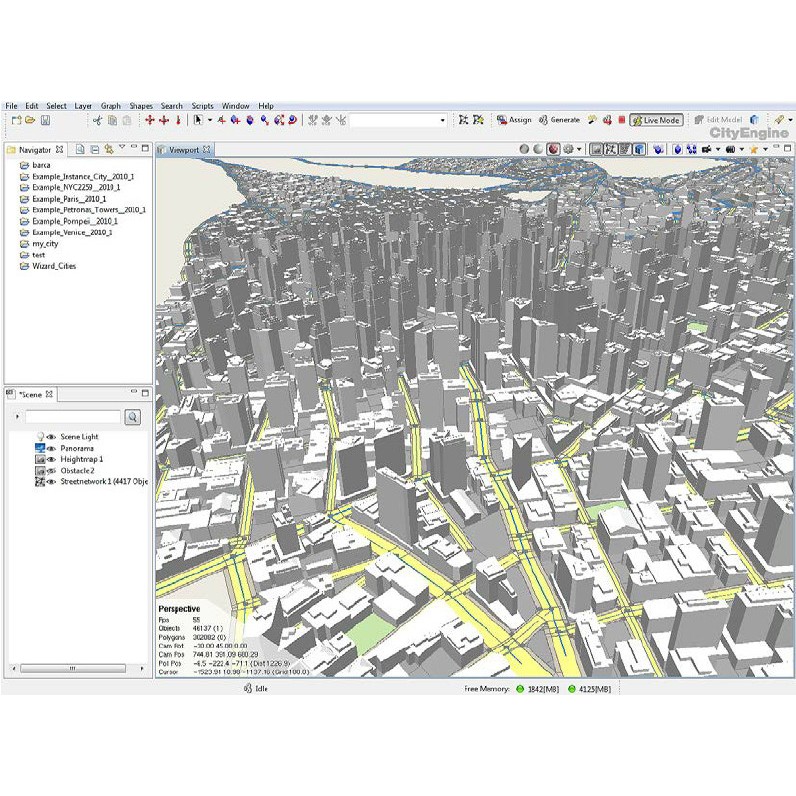
Task: Toggle Live Mode button
Action: coord(656,120)
